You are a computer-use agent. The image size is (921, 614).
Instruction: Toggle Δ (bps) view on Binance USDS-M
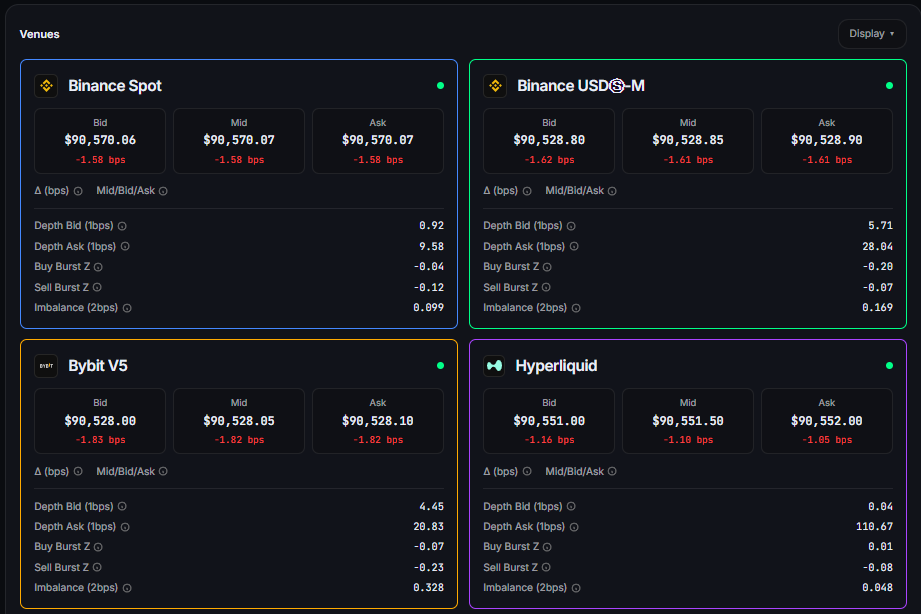(x=500, y=190)
